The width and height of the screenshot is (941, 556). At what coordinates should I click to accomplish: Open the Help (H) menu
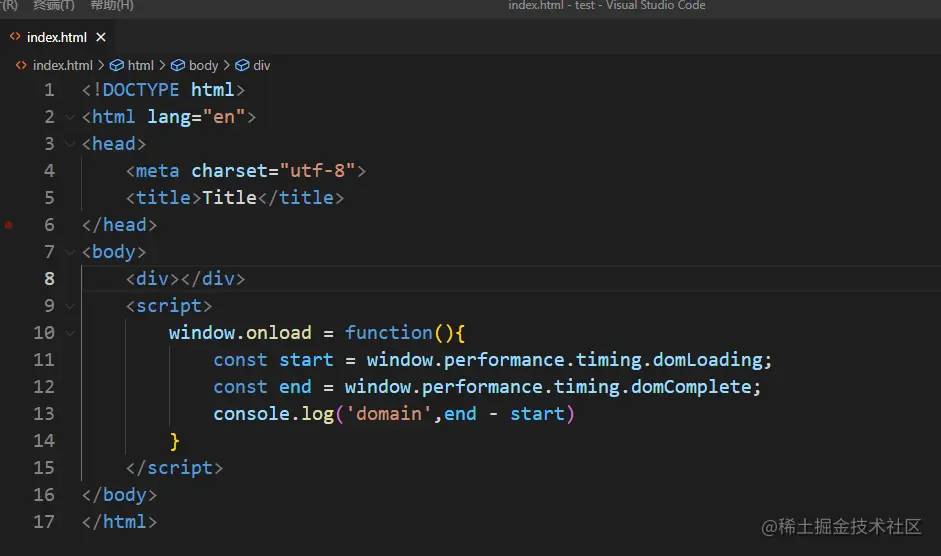112,5
